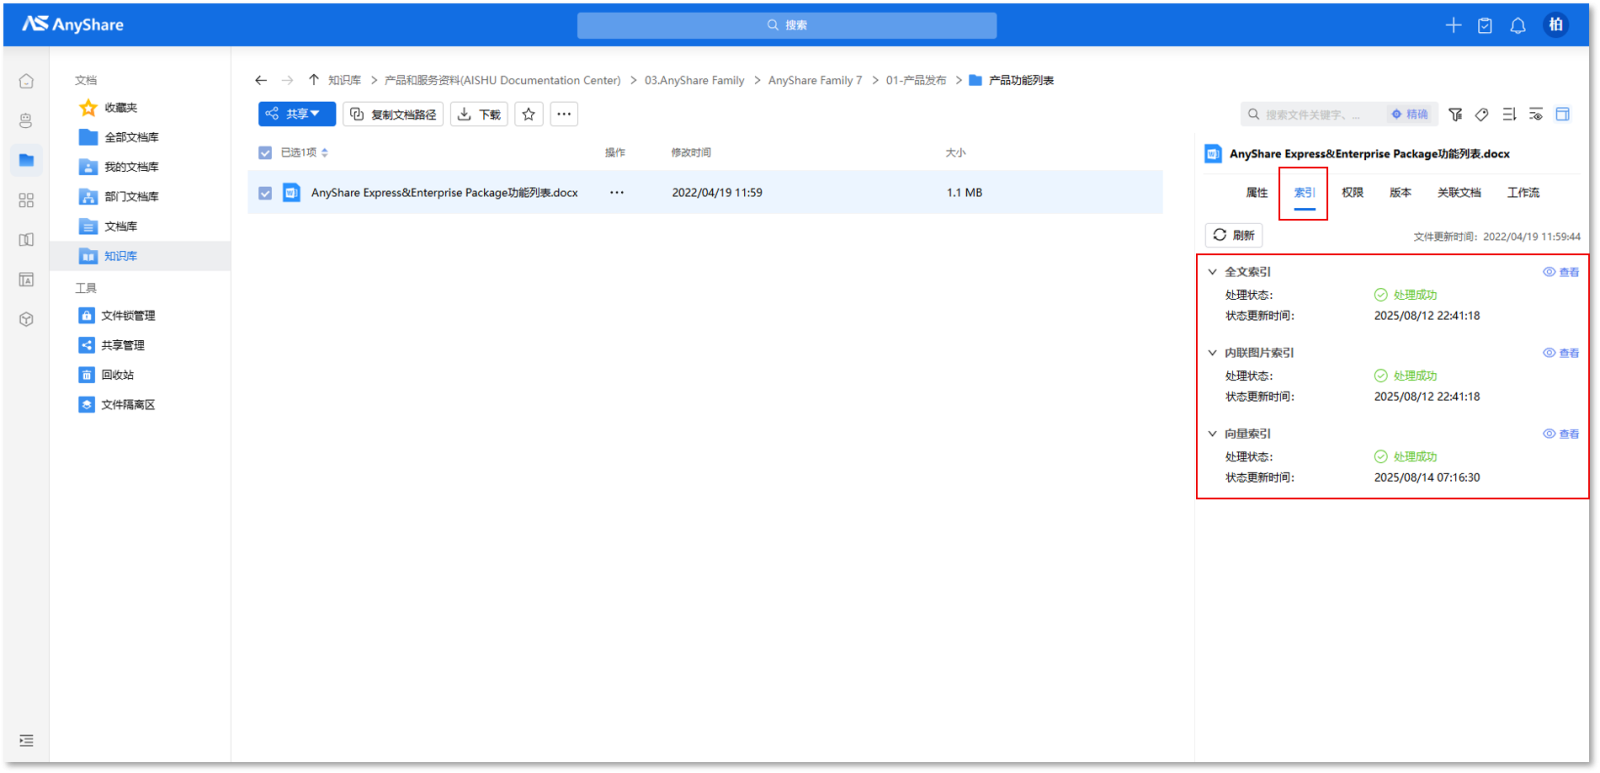Select the documents folder rail icon

(x=26, y=160)
